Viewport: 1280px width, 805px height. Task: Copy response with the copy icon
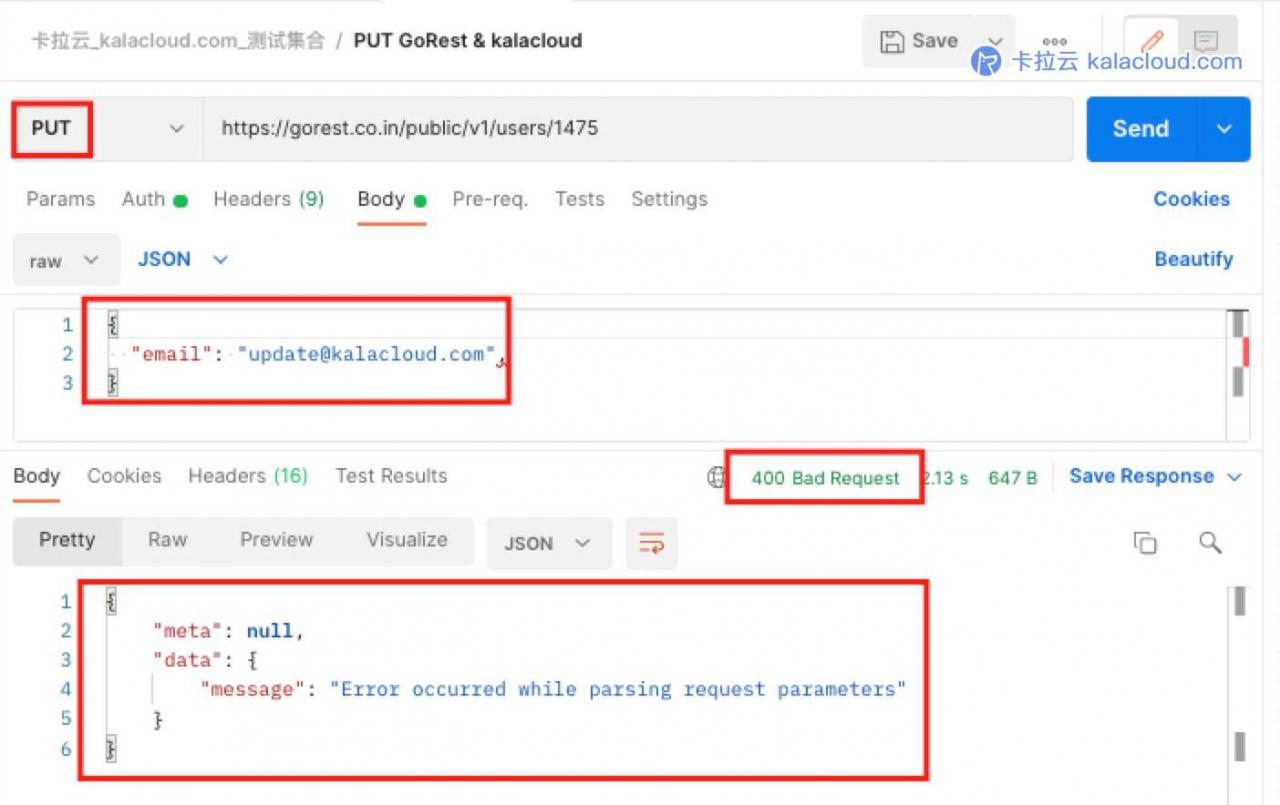pos(1145,543)
